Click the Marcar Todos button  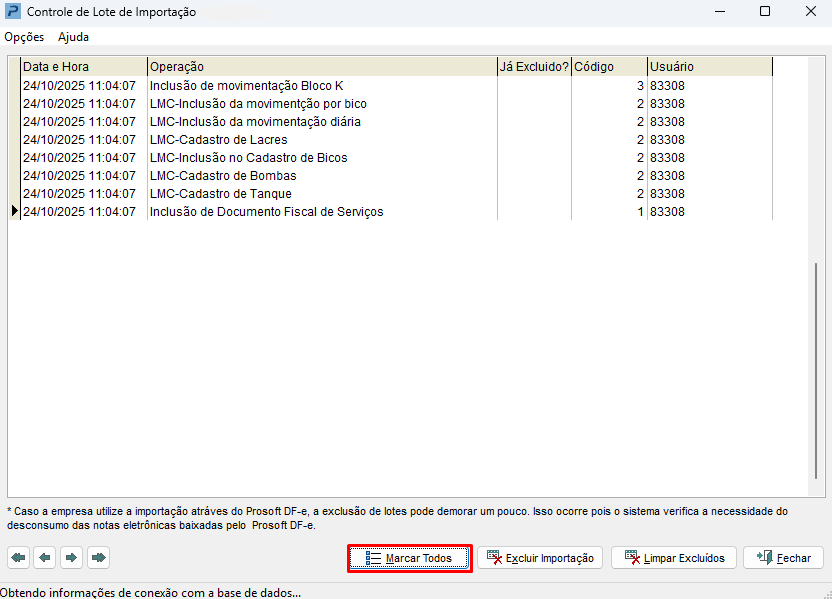409,558
